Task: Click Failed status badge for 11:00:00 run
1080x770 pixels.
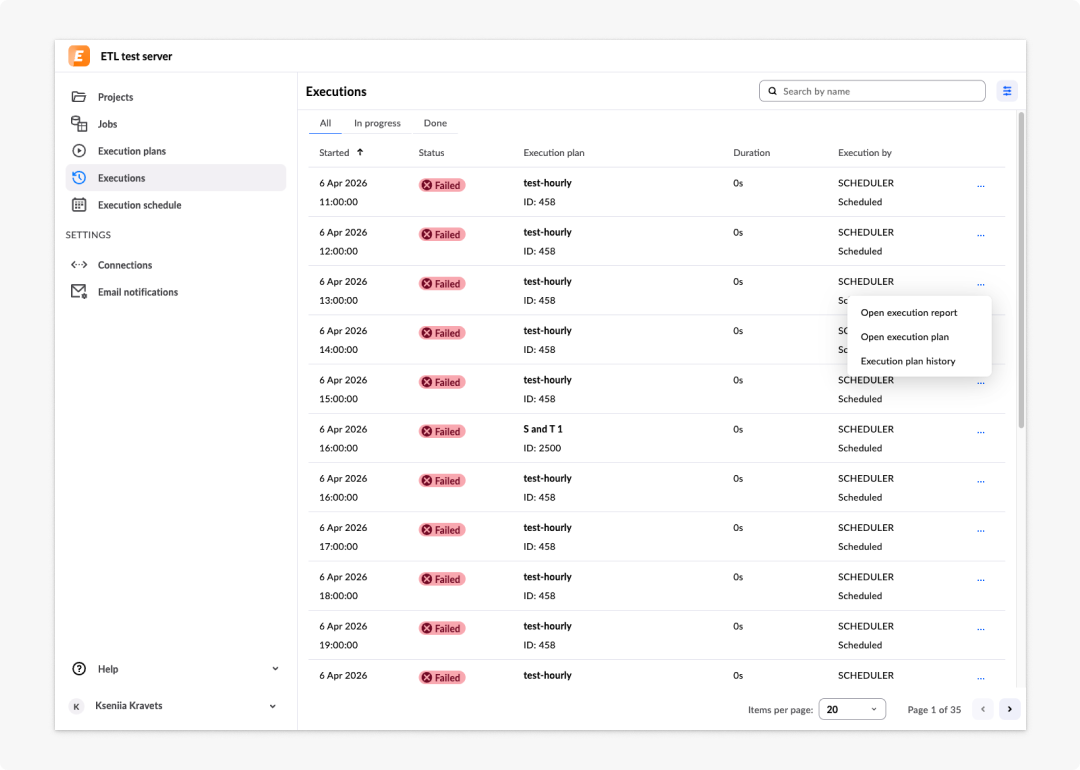Action: pos(442,185)
